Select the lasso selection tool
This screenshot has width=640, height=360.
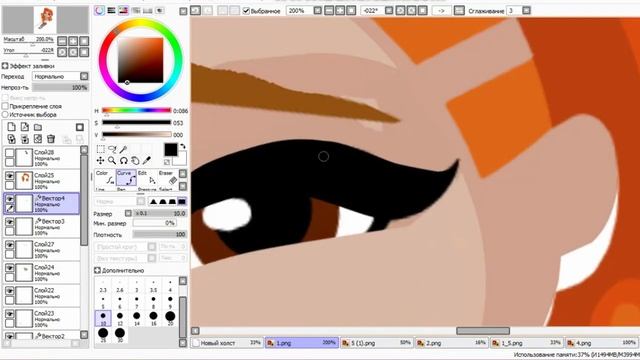(112, 149)
